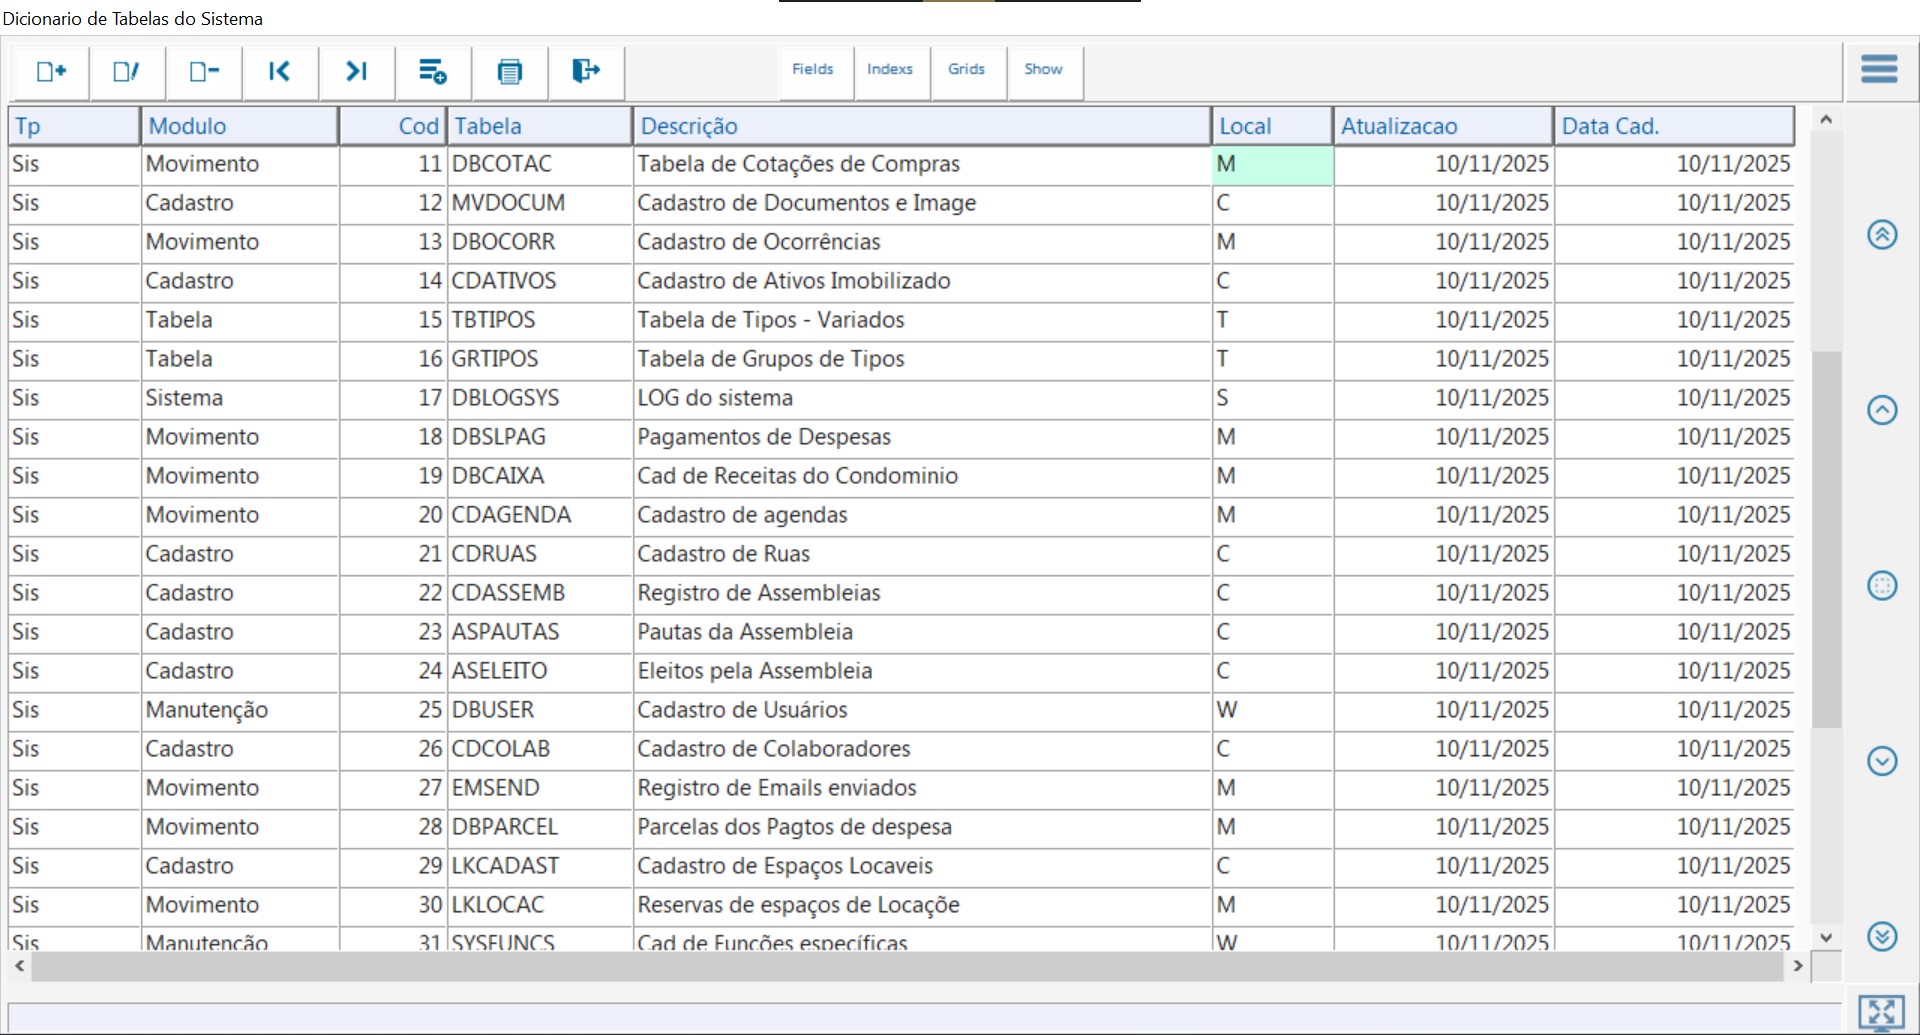Click the edit record icon
Screen dimensions: 1920x1035
point(127,72)
